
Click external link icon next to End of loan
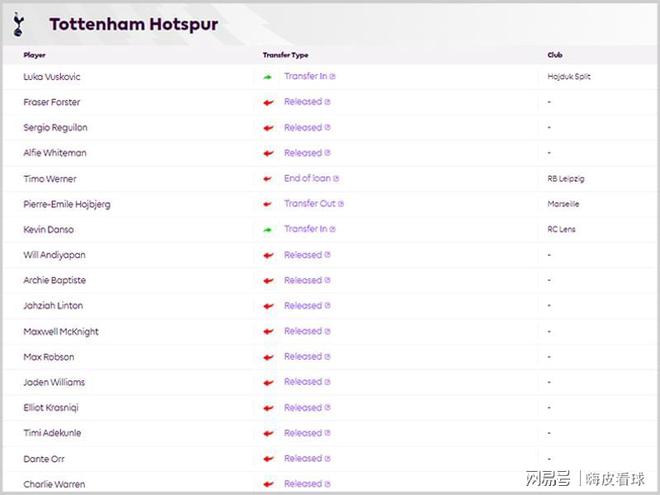point(336,179)
